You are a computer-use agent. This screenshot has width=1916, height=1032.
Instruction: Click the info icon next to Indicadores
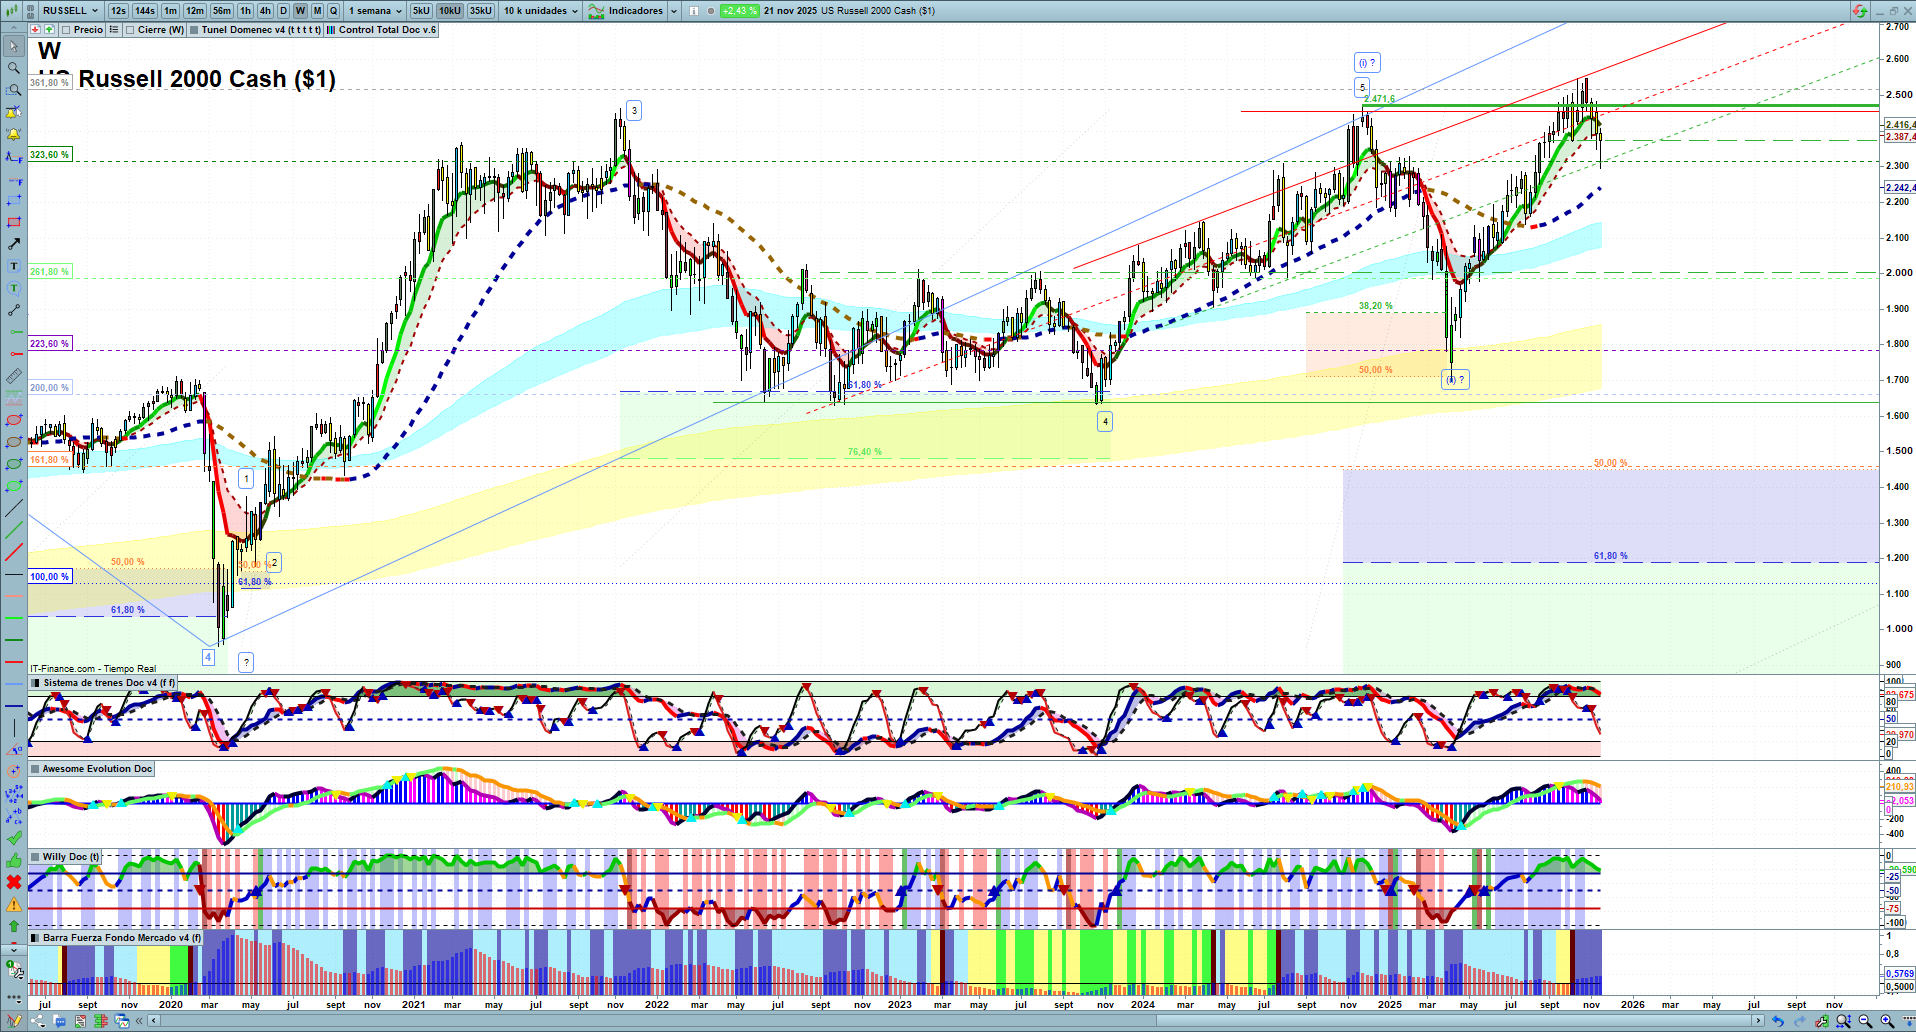(694, 11)
